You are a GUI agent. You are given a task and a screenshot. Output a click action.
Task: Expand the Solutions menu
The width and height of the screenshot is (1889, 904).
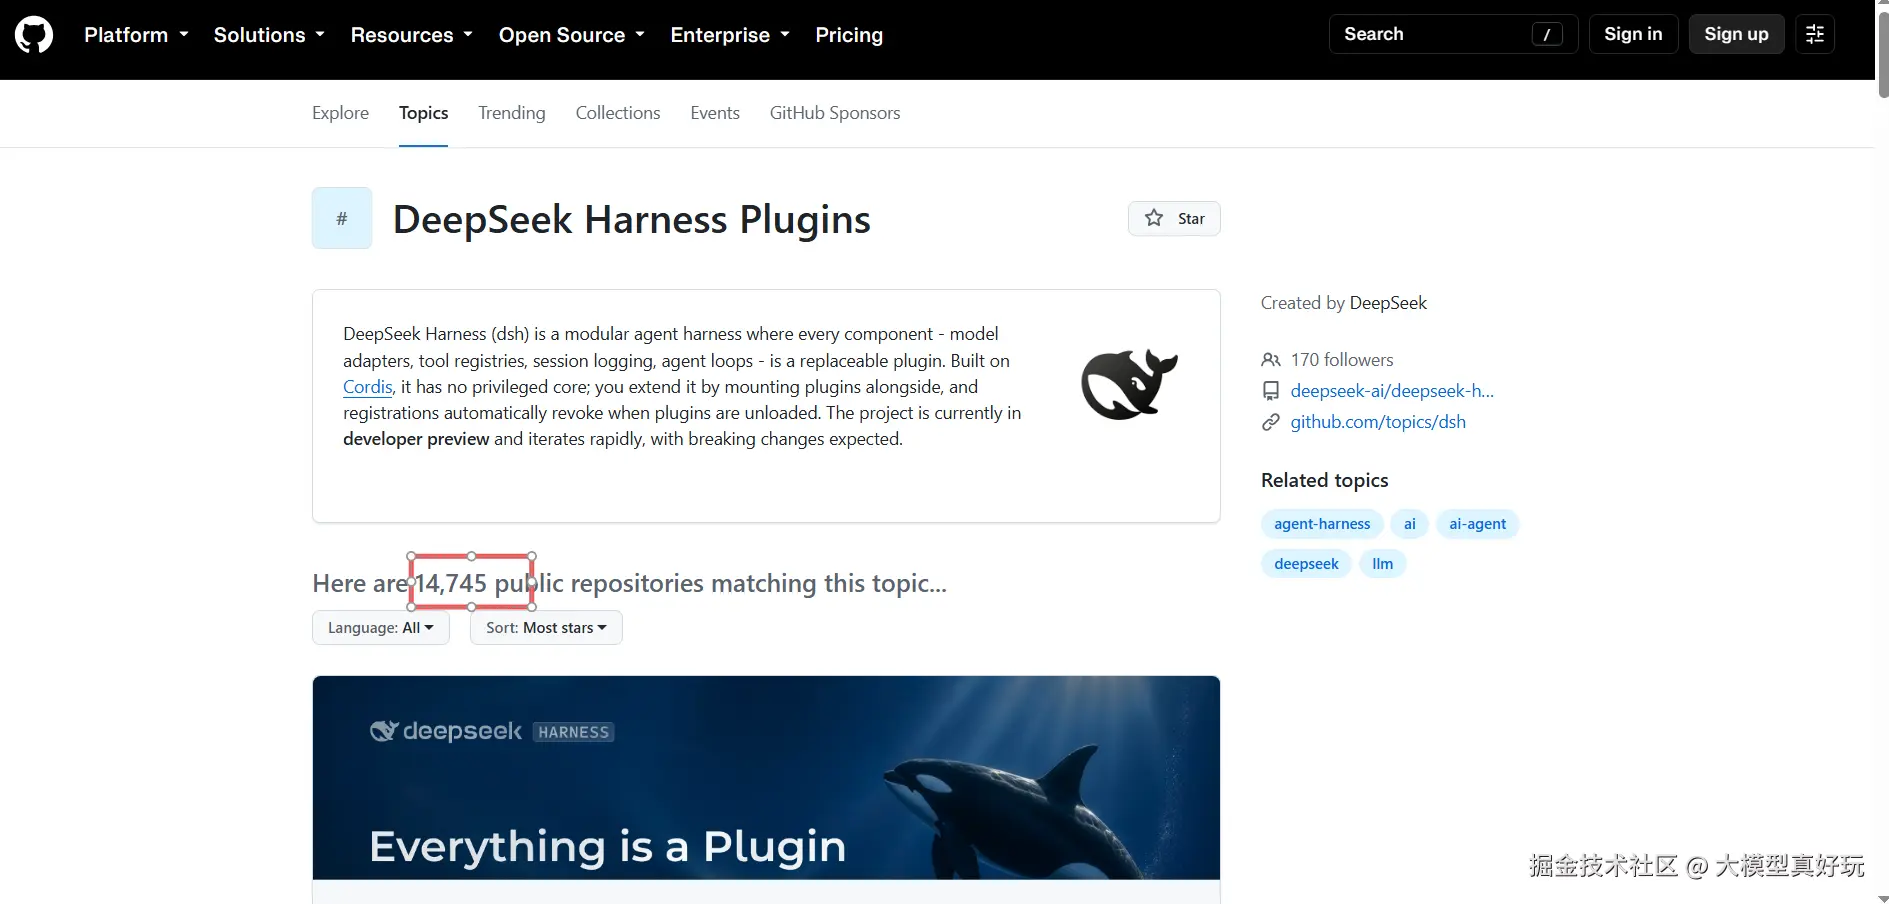click(269, 35)
